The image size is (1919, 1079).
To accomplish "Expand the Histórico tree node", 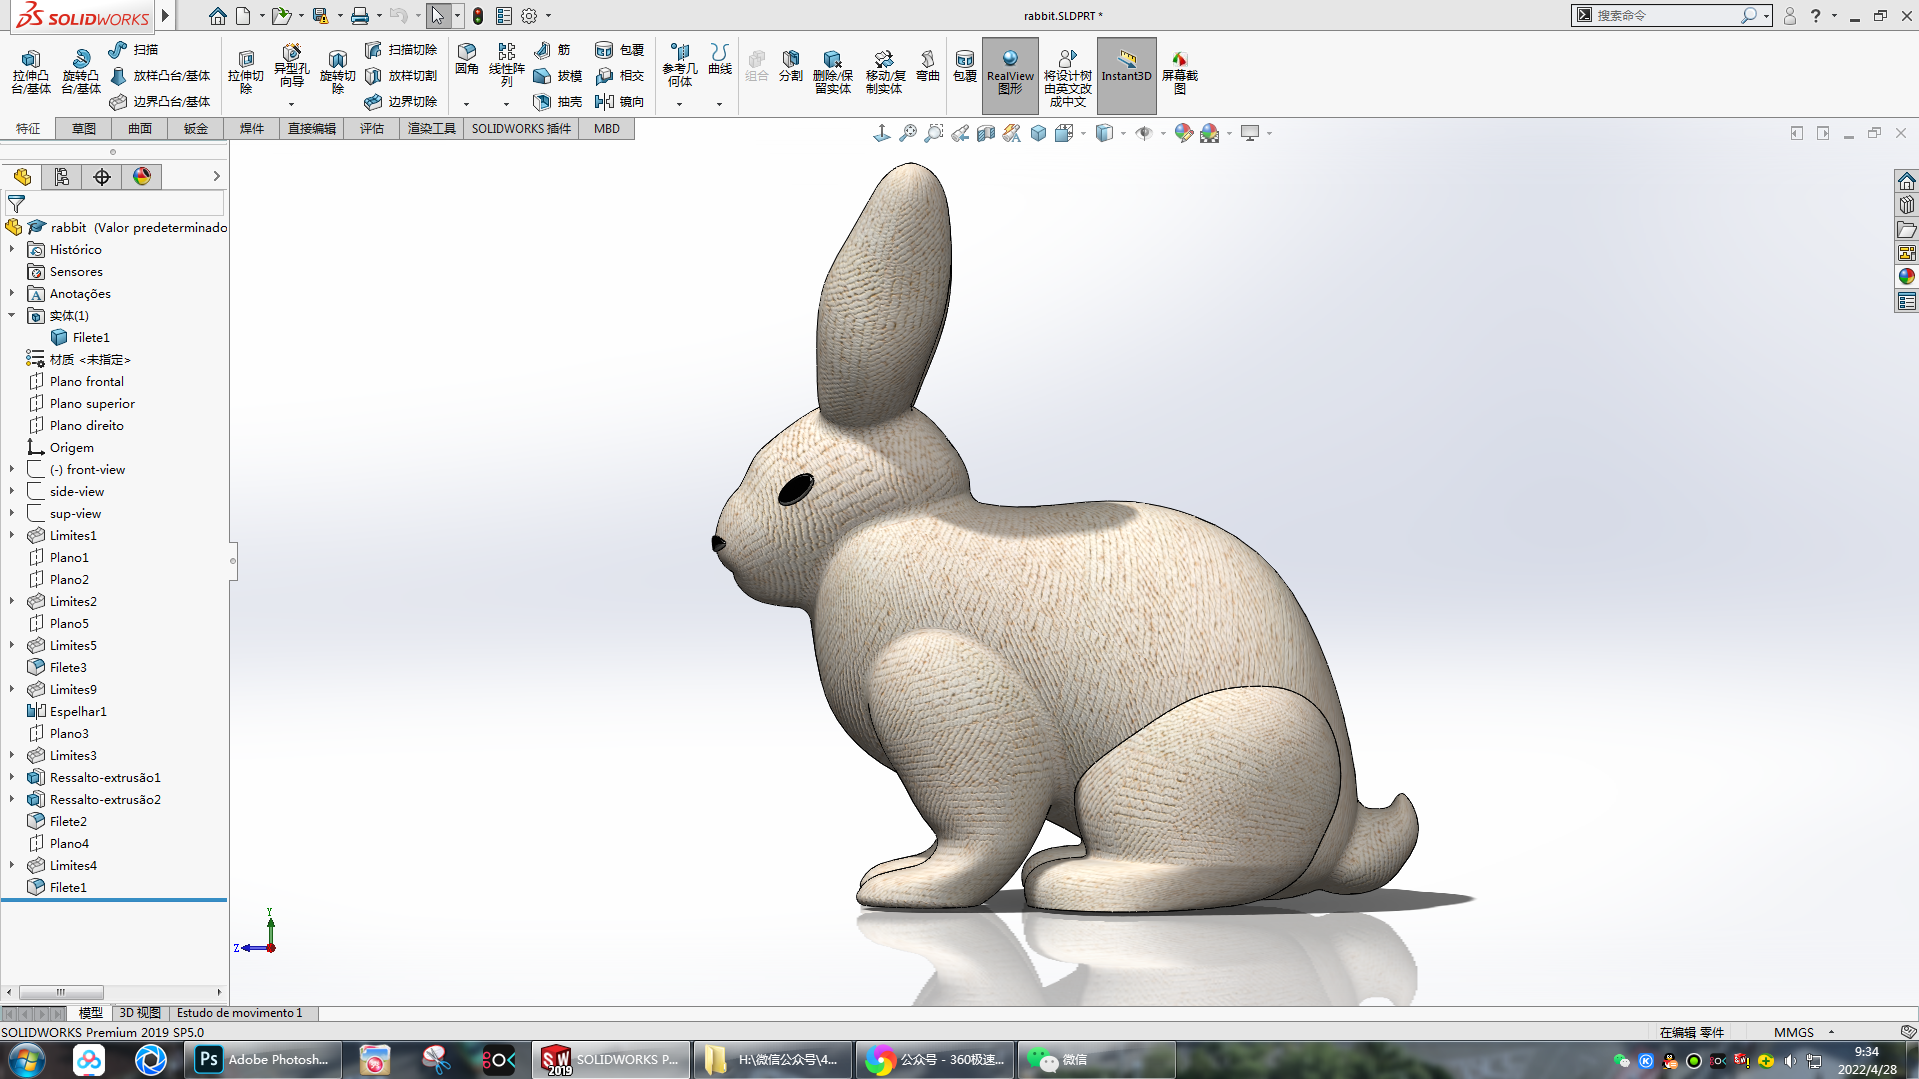I will [x=12, y=250].
